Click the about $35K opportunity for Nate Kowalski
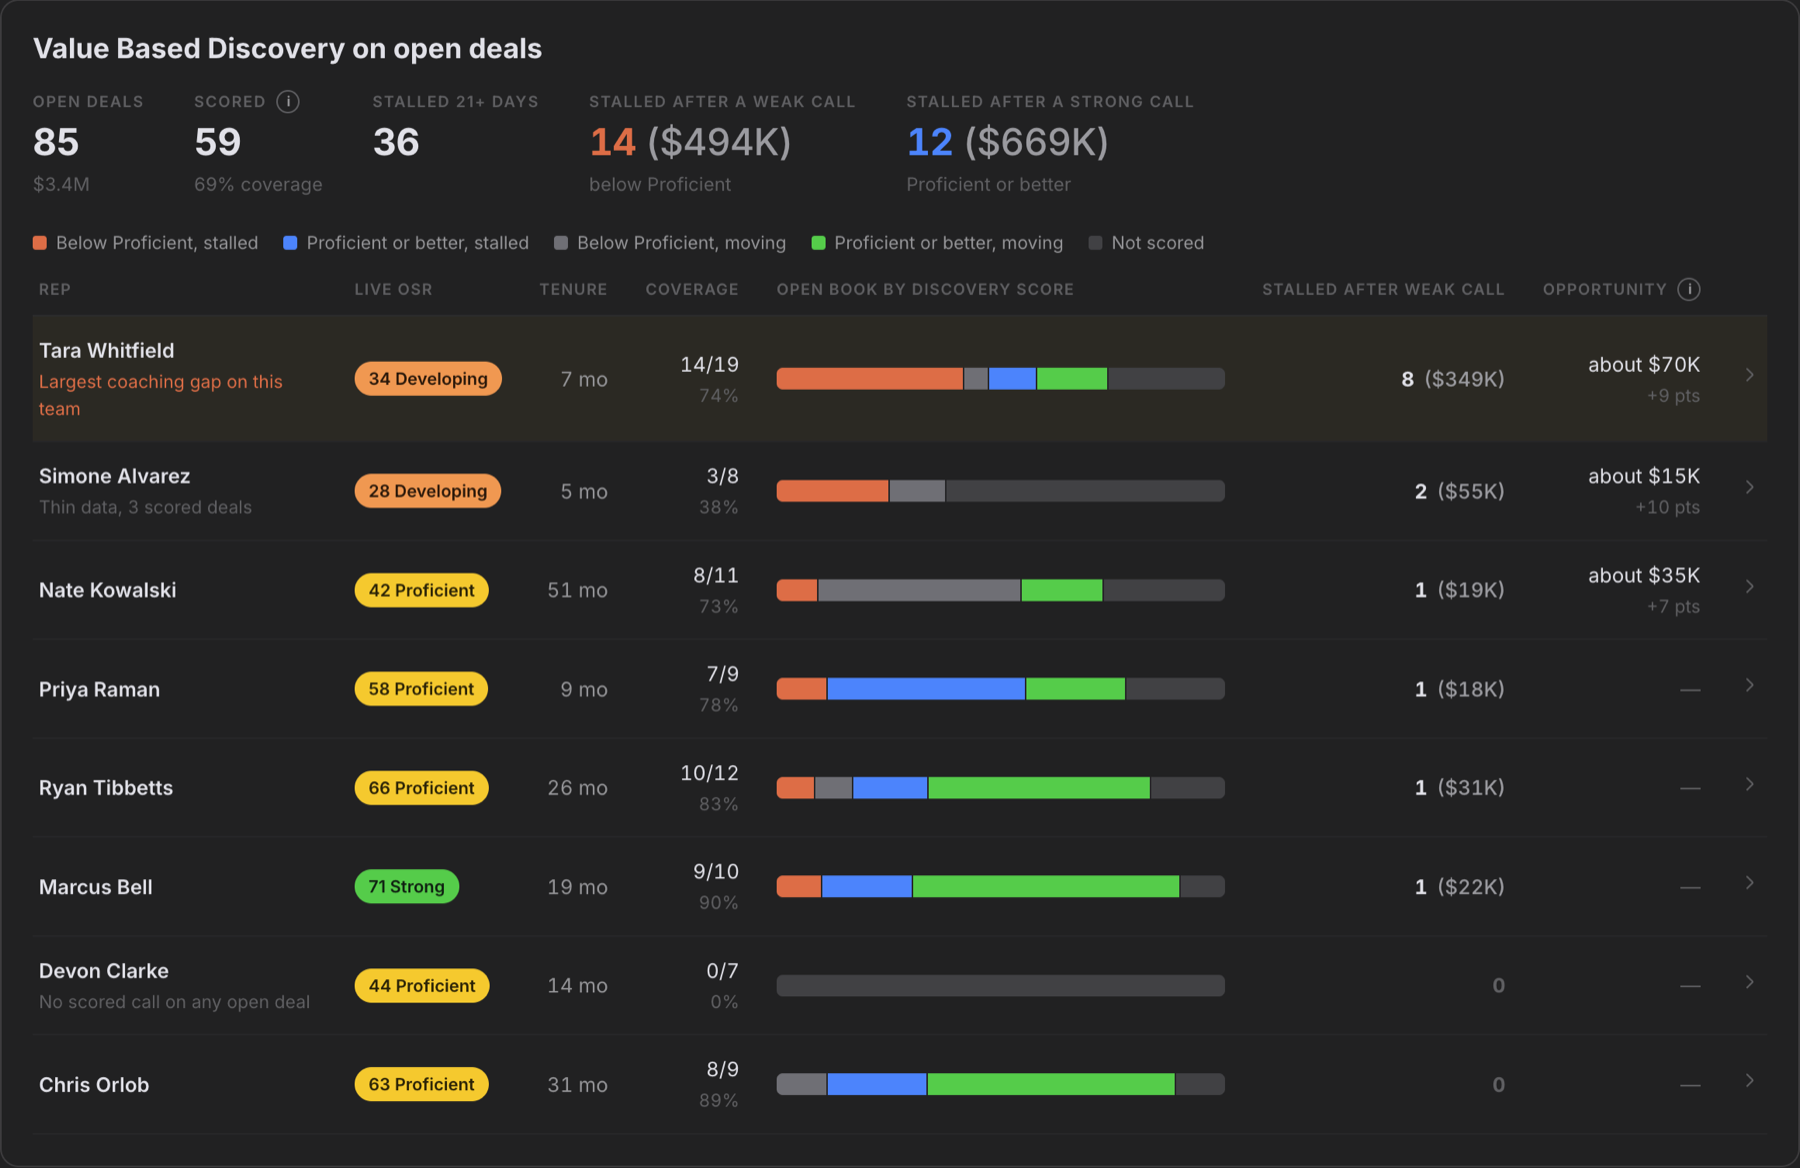 1644,575
